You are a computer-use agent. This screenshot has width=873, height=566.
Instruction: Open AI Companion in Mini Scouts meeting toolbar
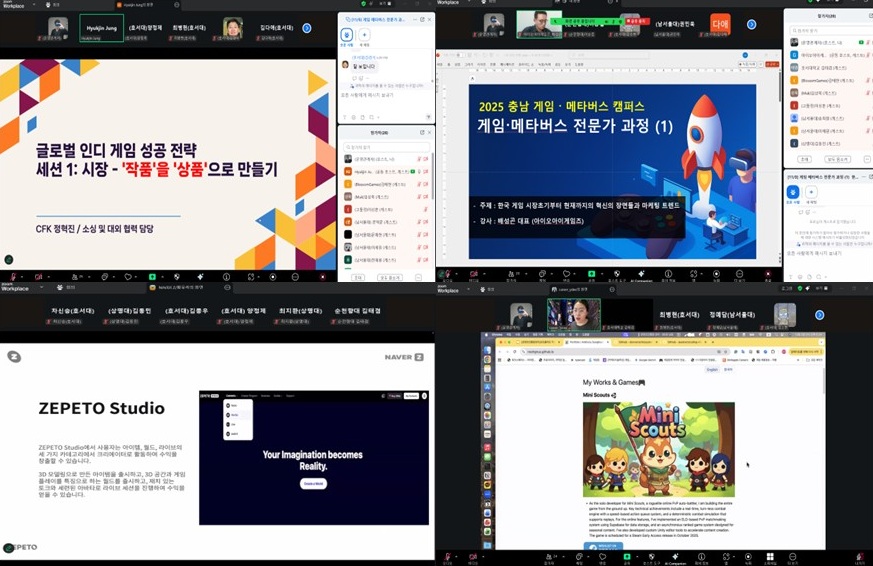pos(675,557)
